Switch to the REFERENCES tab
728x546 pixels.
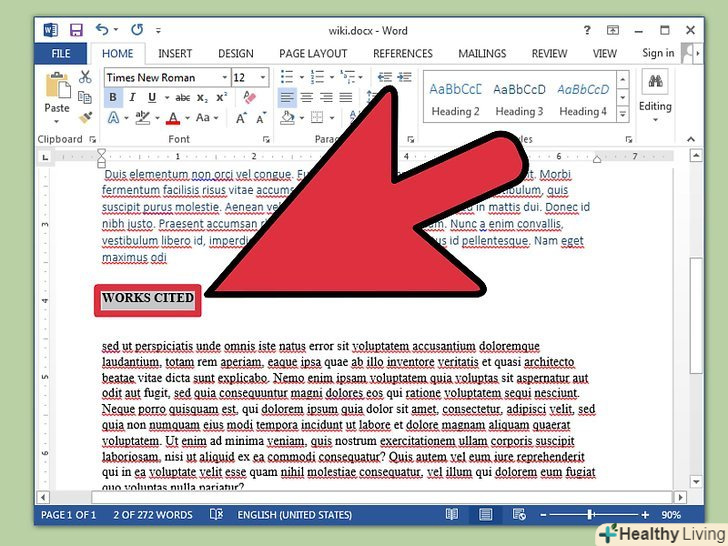pyautogui.click(x=403, y=54)
